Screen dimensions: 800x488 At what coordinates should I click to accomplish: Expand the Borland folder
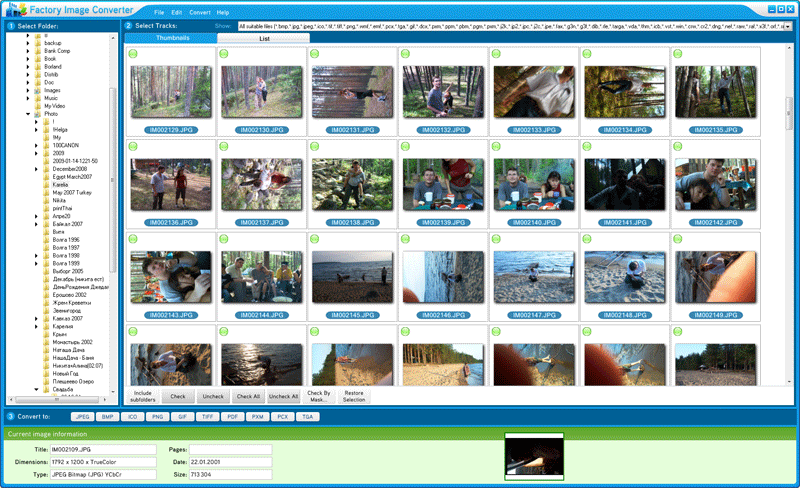28,67
